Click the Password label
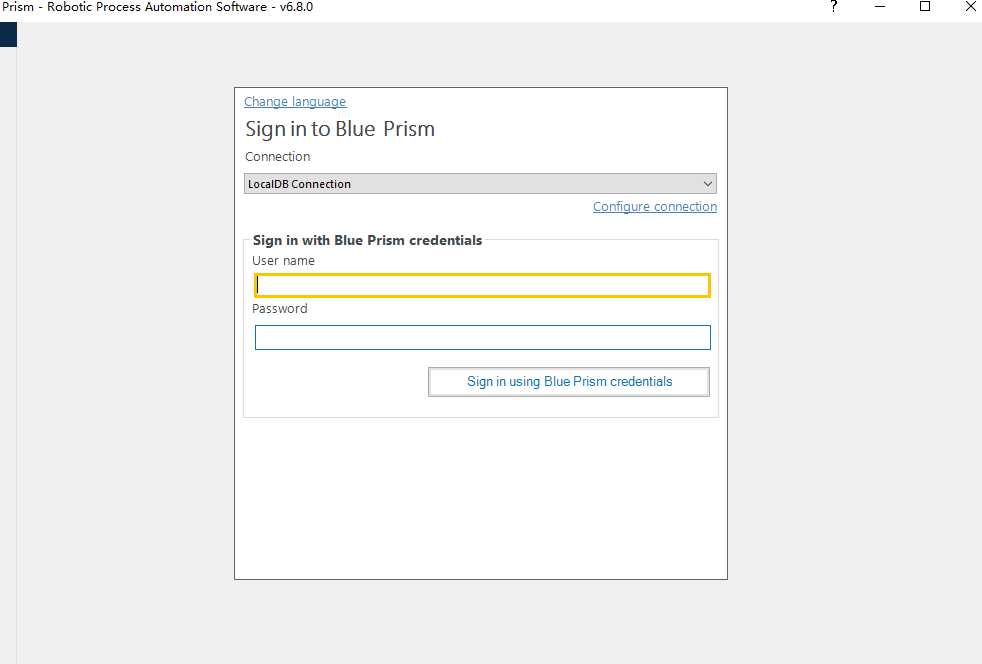 pyautogui.click(x=280, y=309)
